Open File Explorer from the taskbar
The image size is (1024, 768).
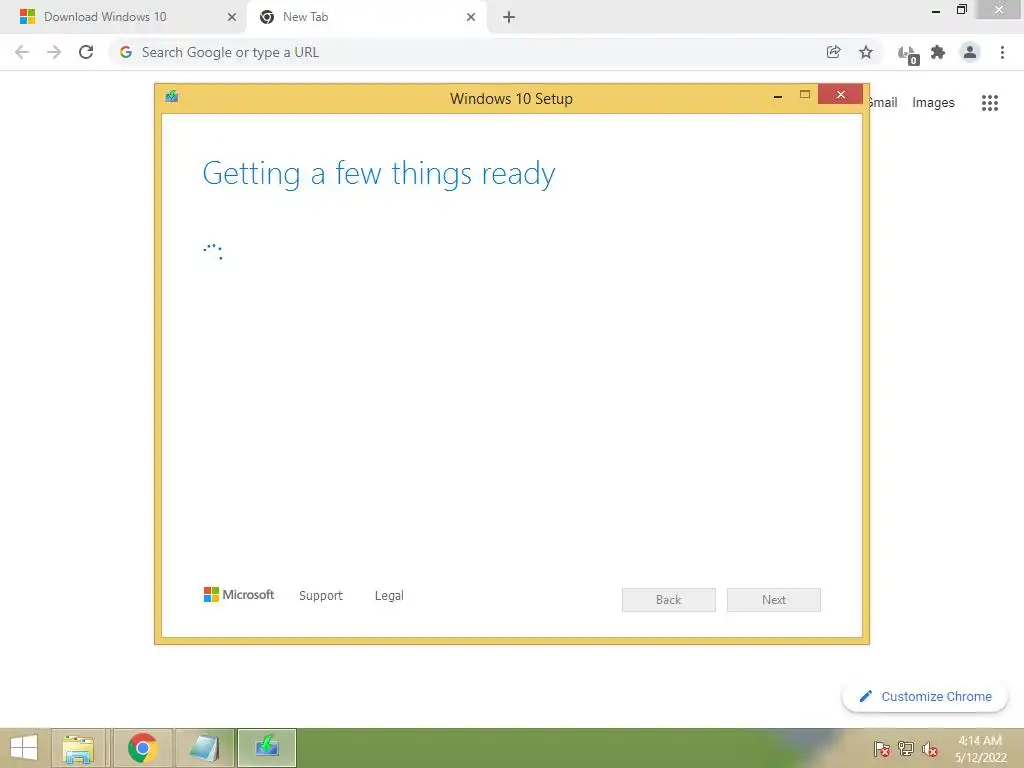pyautogui.click(x=78, y=748)
